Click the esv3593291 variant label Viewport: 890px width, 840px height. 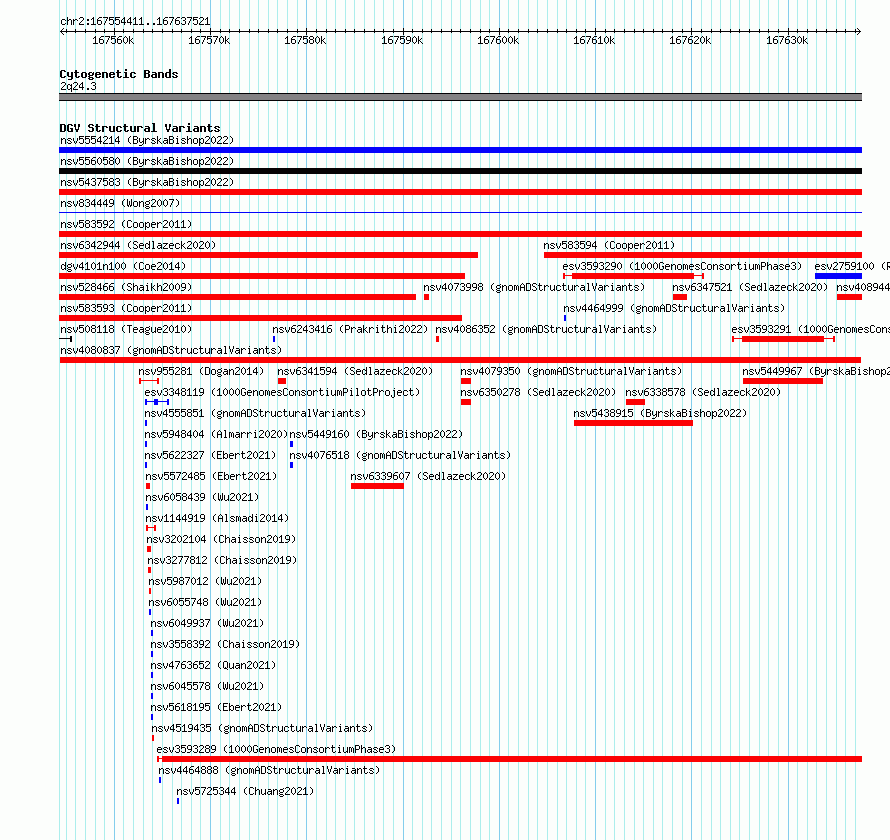(811, 329)
